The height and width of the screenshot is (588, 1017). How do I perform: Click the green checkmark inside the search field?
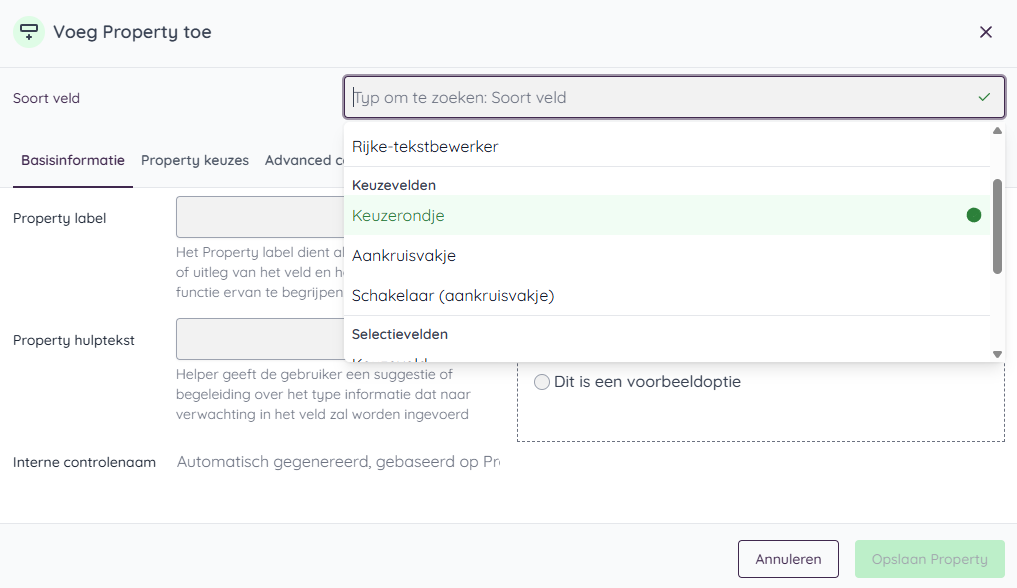[984, 97]
